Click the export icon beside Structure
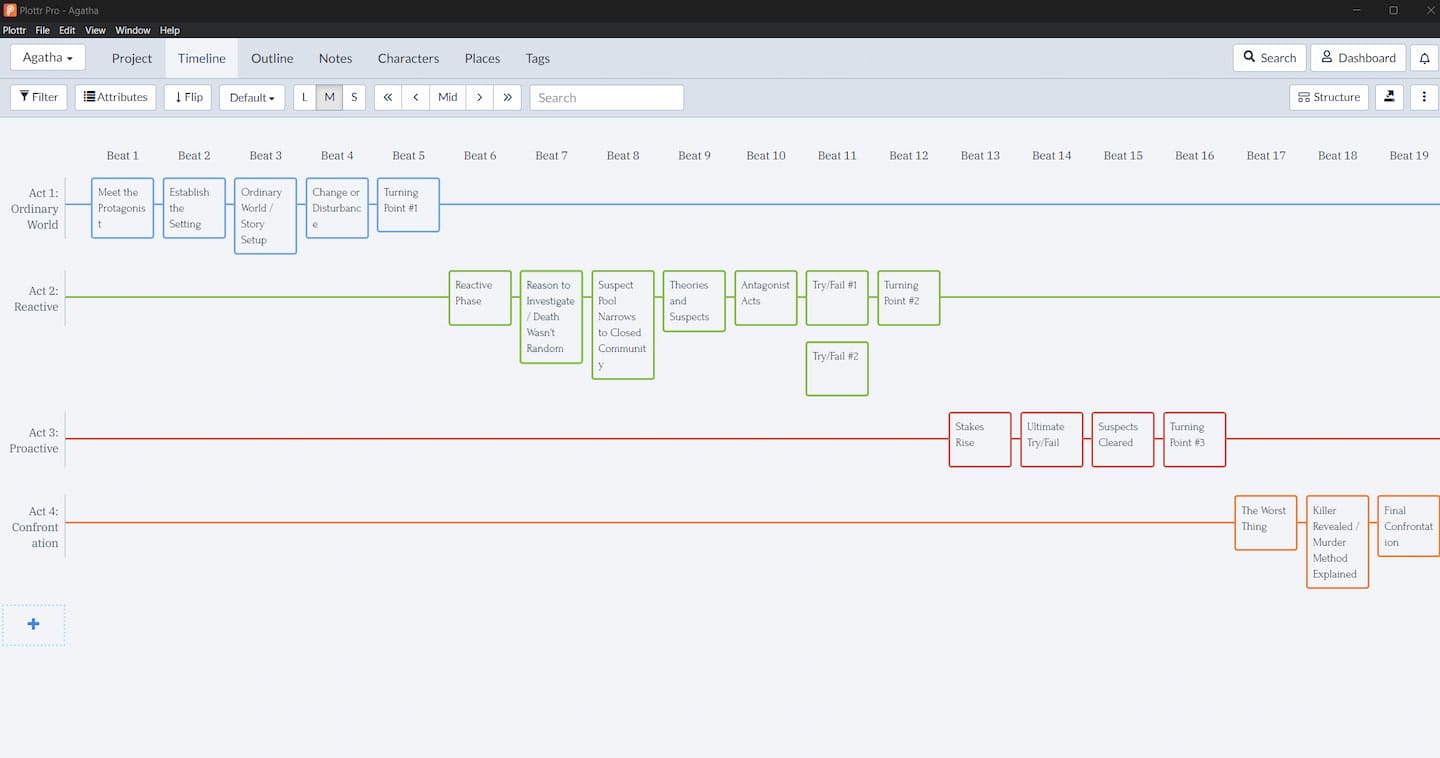Screen dimensions: 1440x758 point(1389,97)
